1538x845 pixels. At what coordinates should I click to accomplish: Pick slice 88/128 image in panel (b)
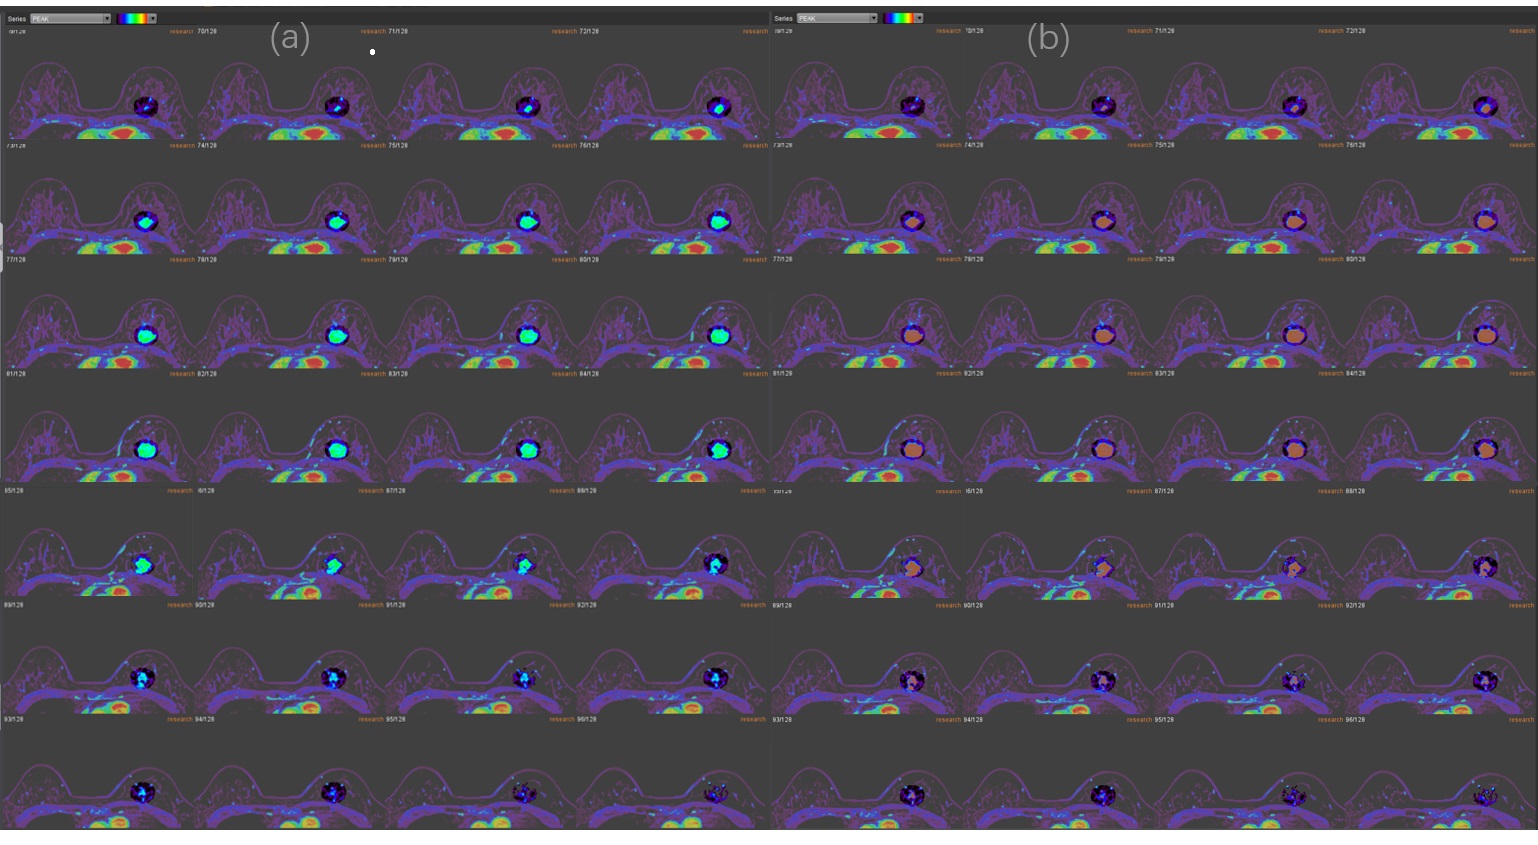click(1440, 555)
